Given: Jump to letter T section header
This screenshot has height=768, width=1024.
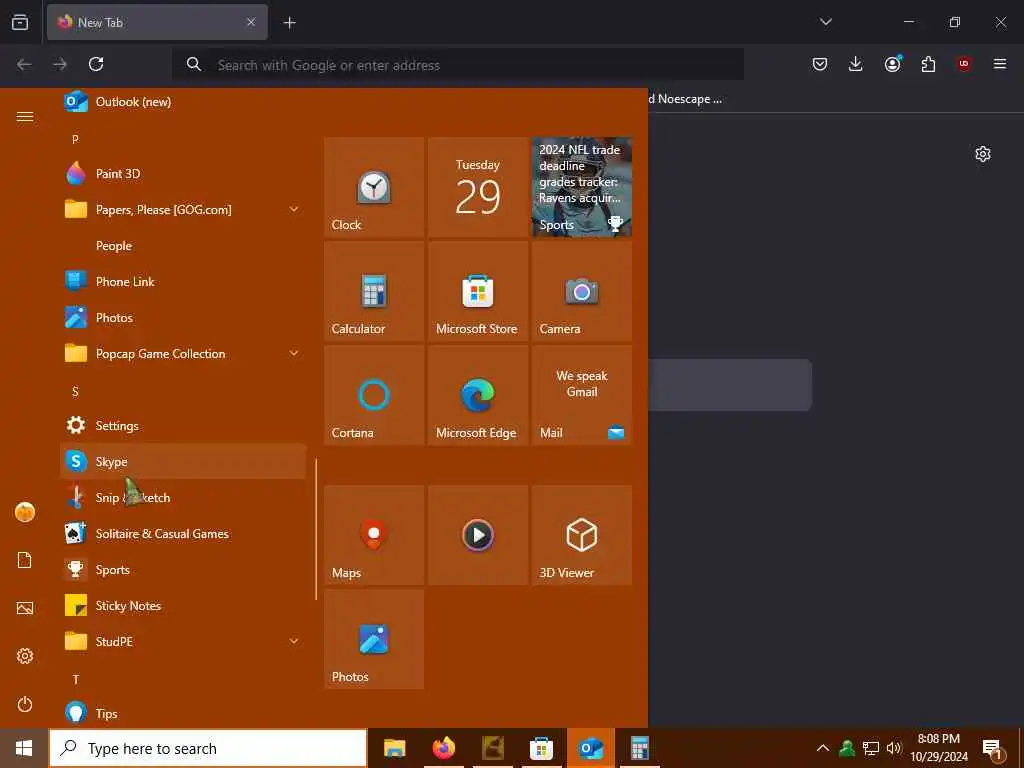Looking at the screenshot, I should [x=75, y=679].
